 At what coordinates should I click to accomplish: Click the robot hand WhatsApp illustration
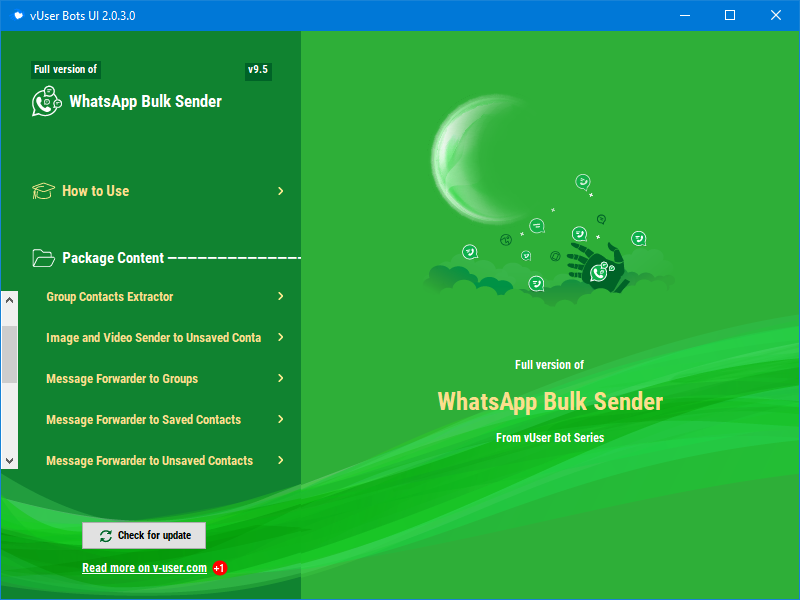(x=598, y=268)
